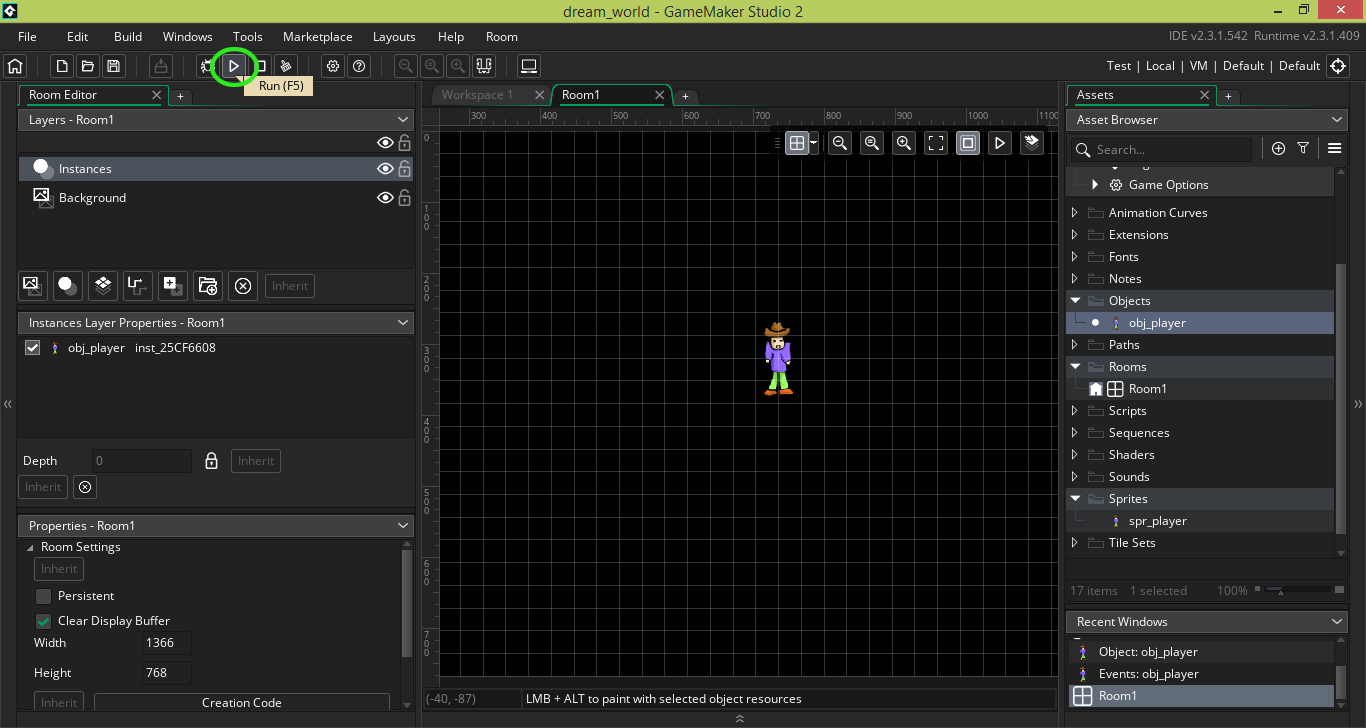Open target manager crosshair icon
Viewport: 1366px width, 728px height.
click(x=1338, y=66)
